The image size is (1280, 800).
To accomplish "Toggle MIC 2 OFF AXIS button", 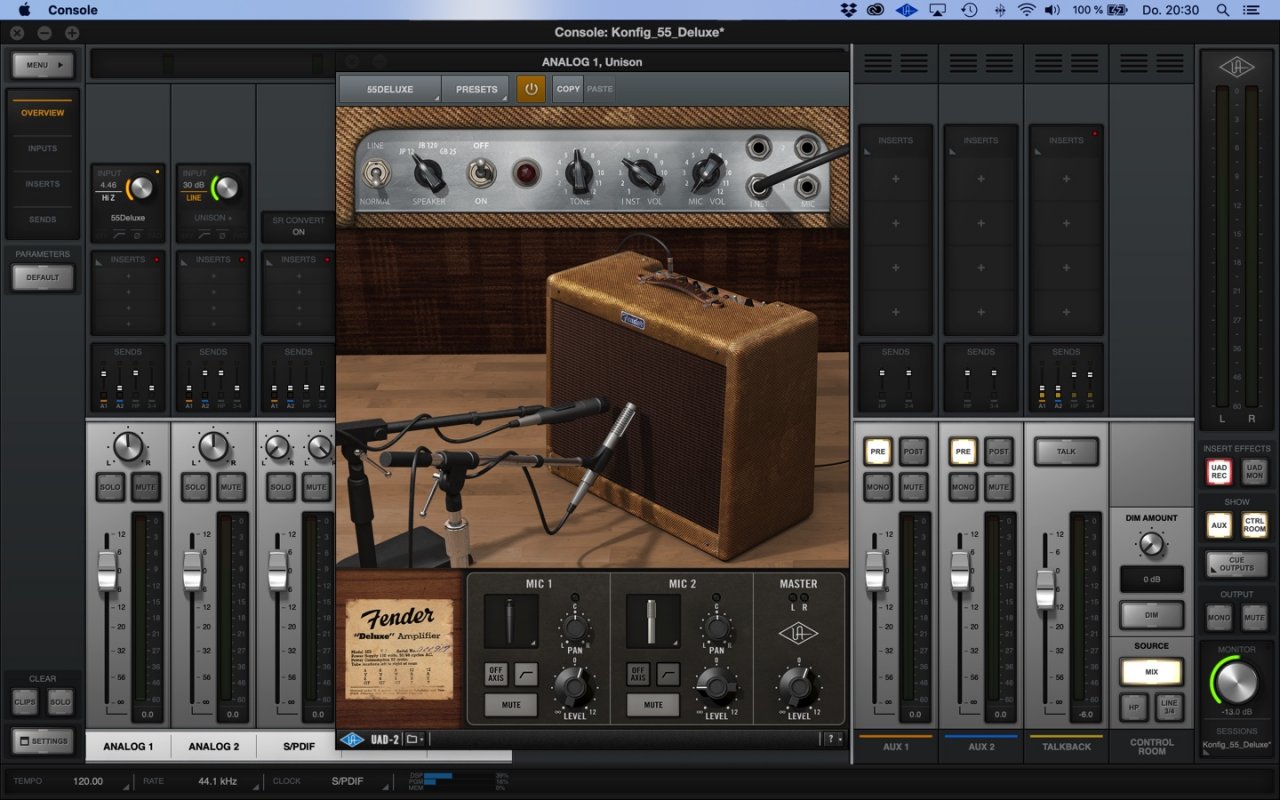I will coord(638,673).
